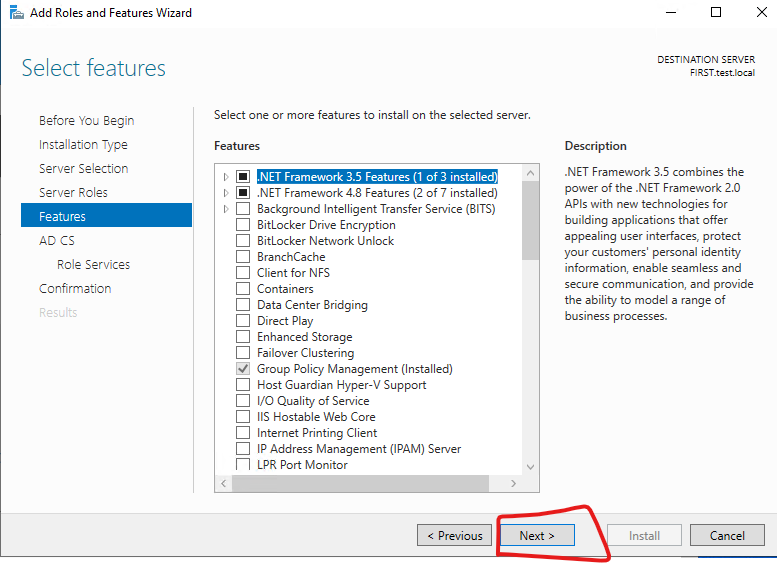777x563 pixels.
Task: Go to Server Roles step
Action: [x=73, y=192]
